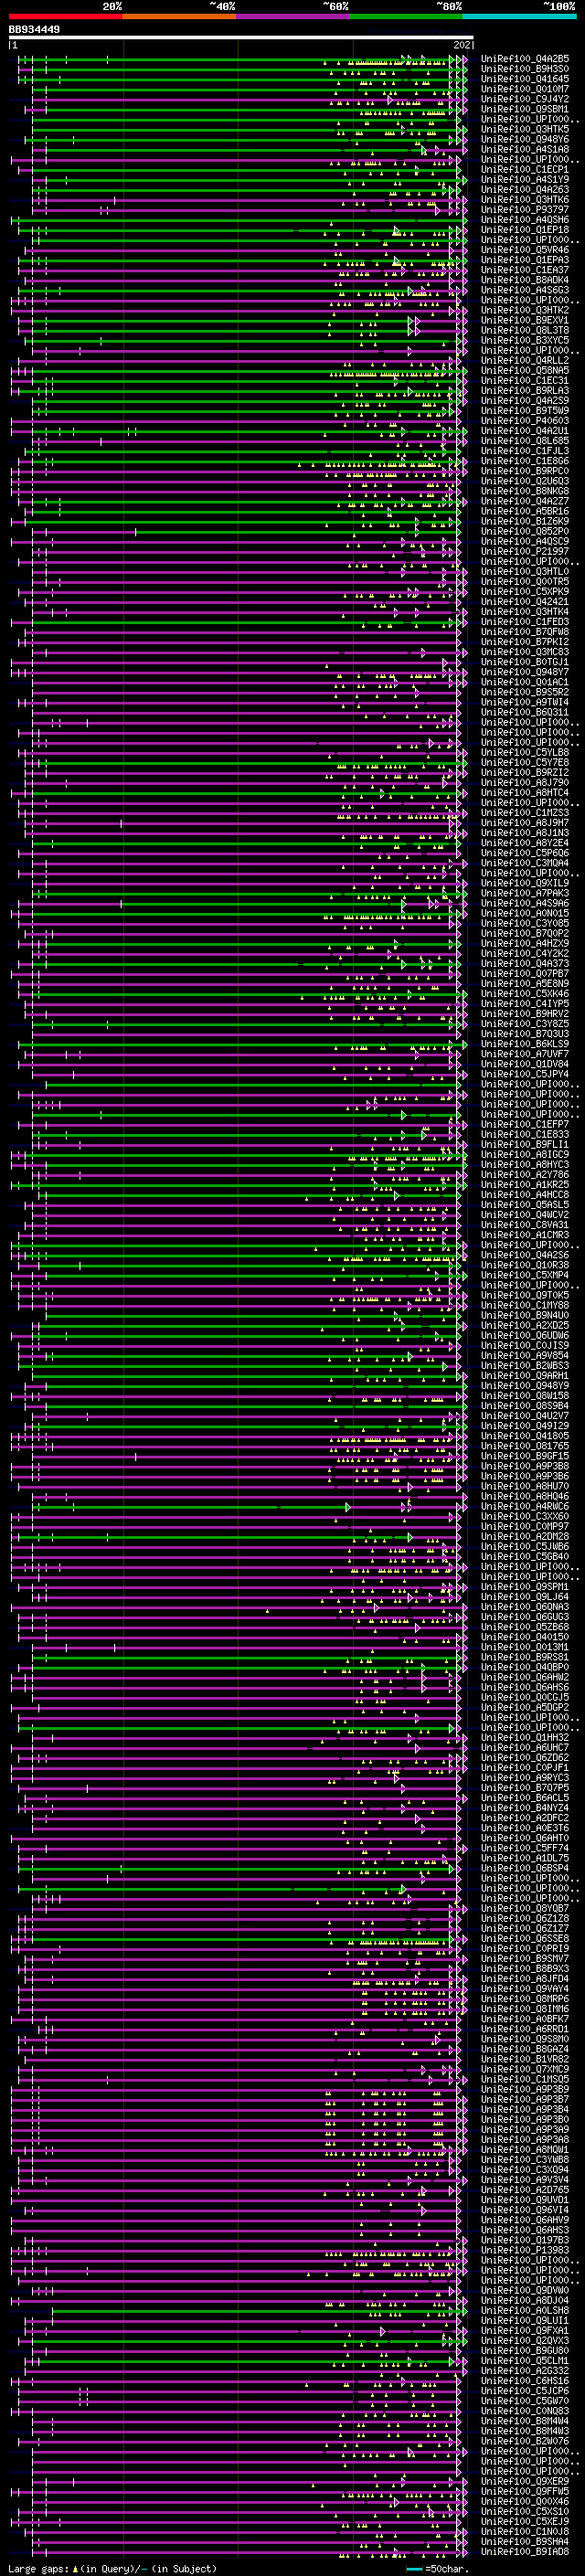Select the UniRef100_Q4U2V7 label

pyautogui.click(x=525, y=1415)
